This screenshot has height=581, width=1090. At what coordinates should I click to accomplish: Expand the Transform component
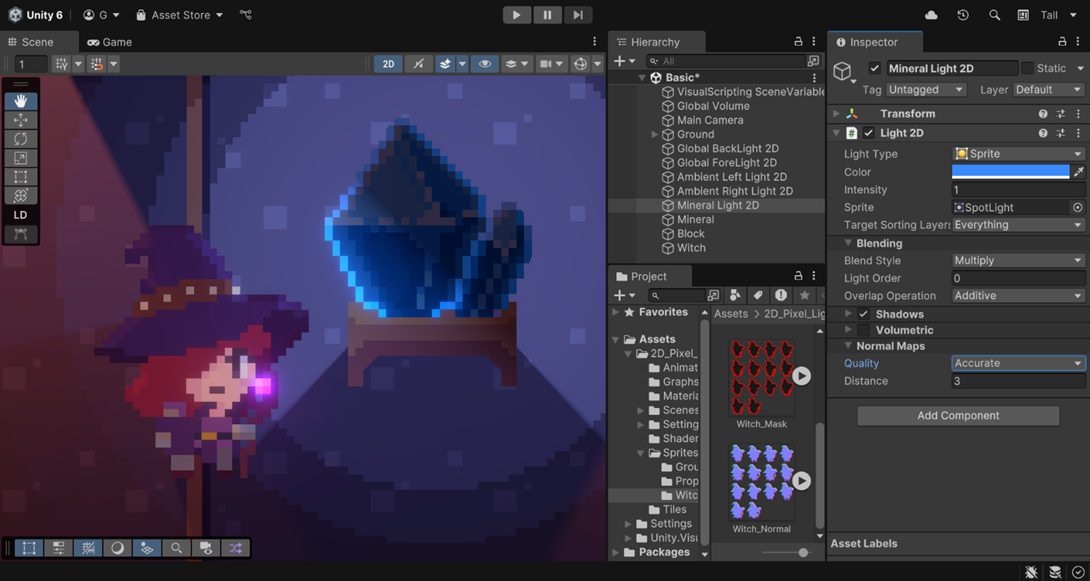836,114
